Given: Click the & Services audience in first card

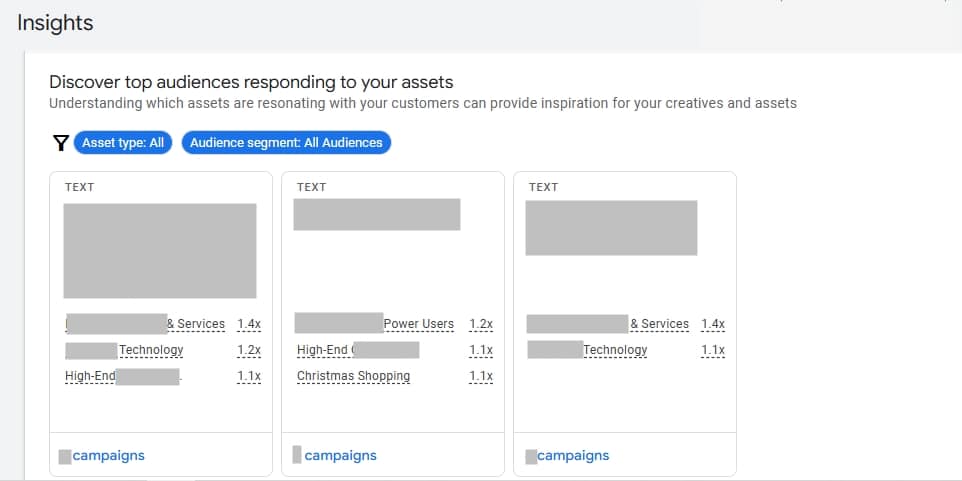Looking at the screenshot, I should (x=196, y=324).
